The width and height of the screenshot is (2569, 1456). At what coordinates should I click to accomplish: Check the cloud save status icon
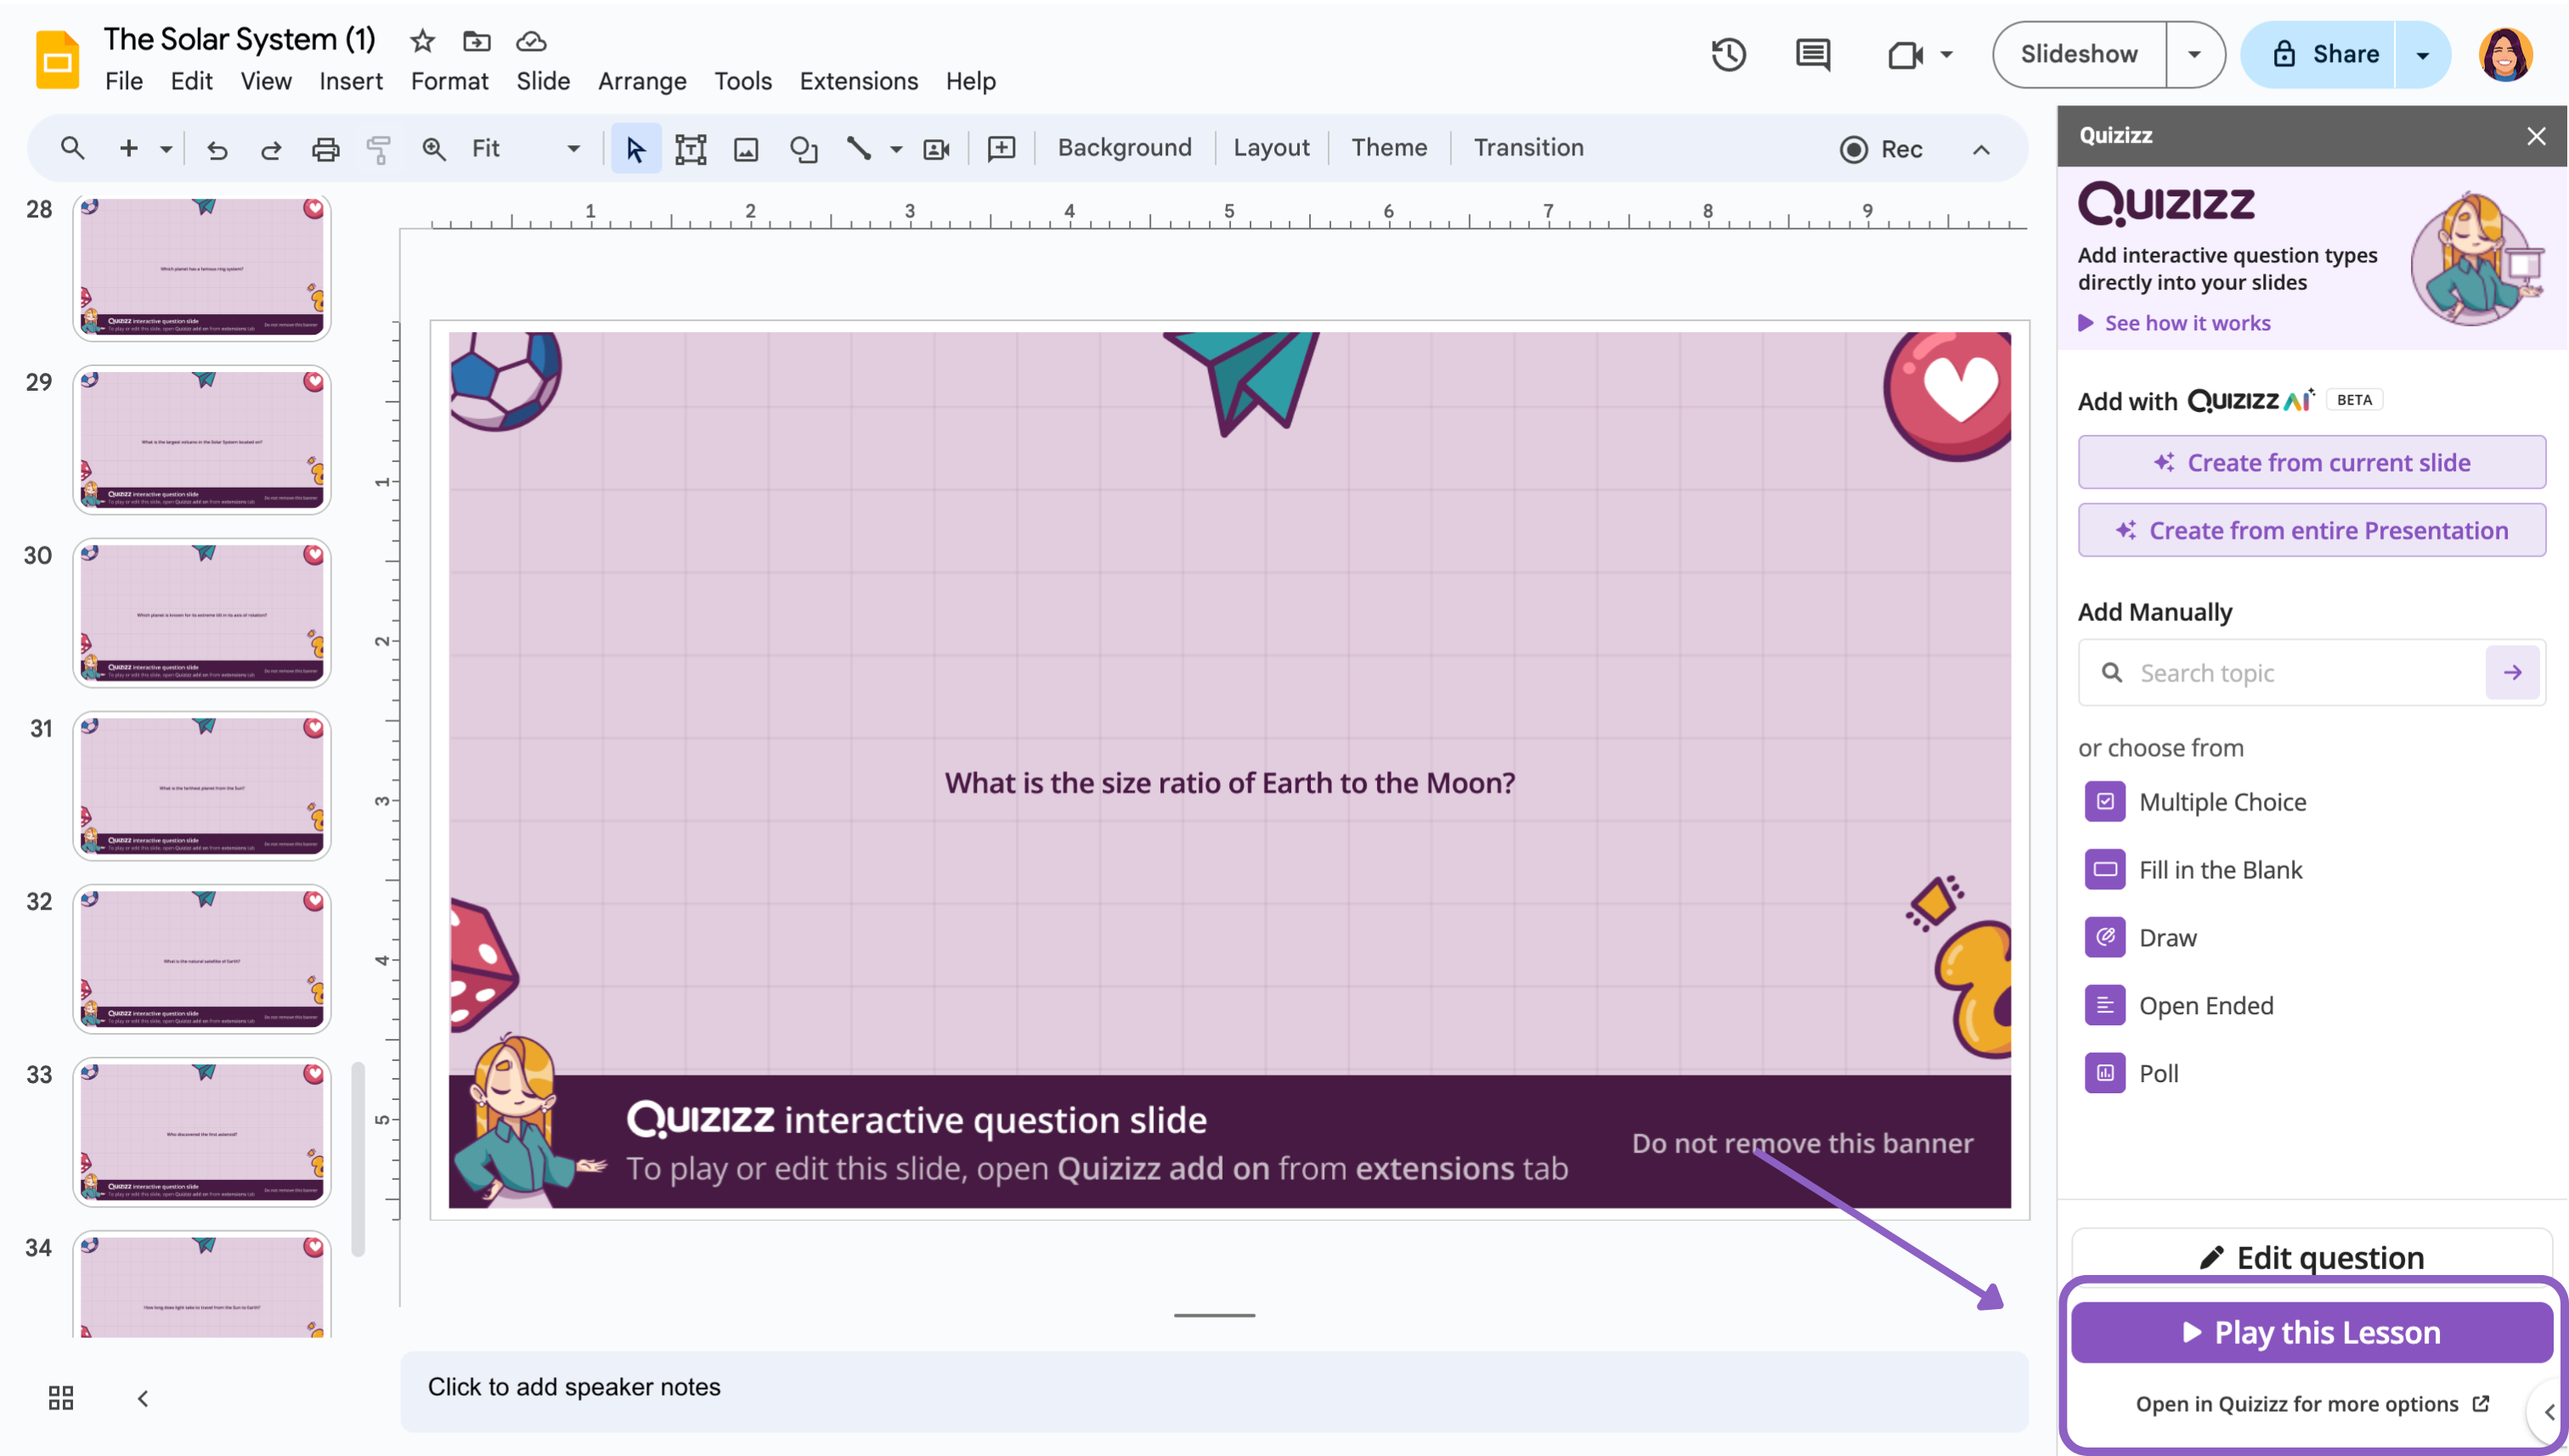[x=531, y=41]
